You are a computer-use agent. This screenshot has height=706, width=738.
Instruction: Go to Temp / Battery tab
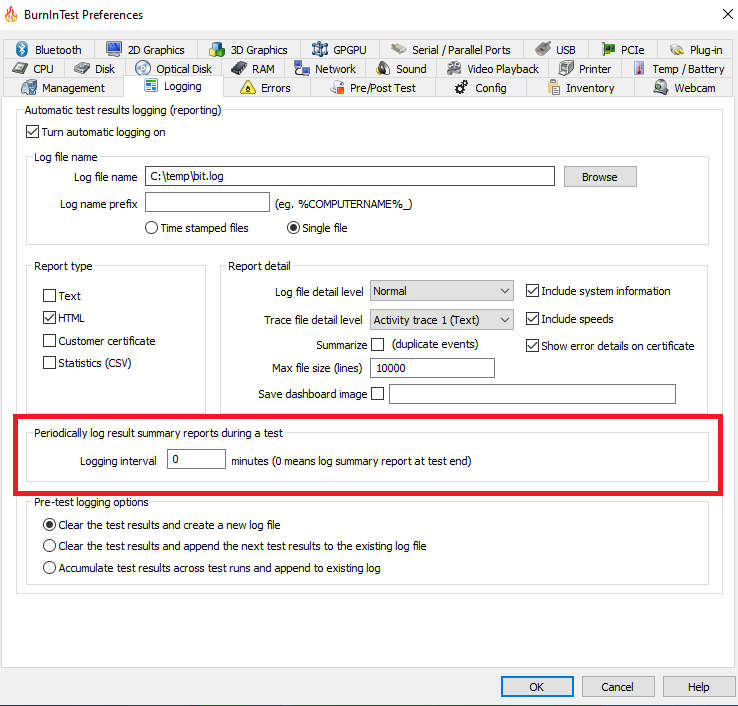[679, 69]
